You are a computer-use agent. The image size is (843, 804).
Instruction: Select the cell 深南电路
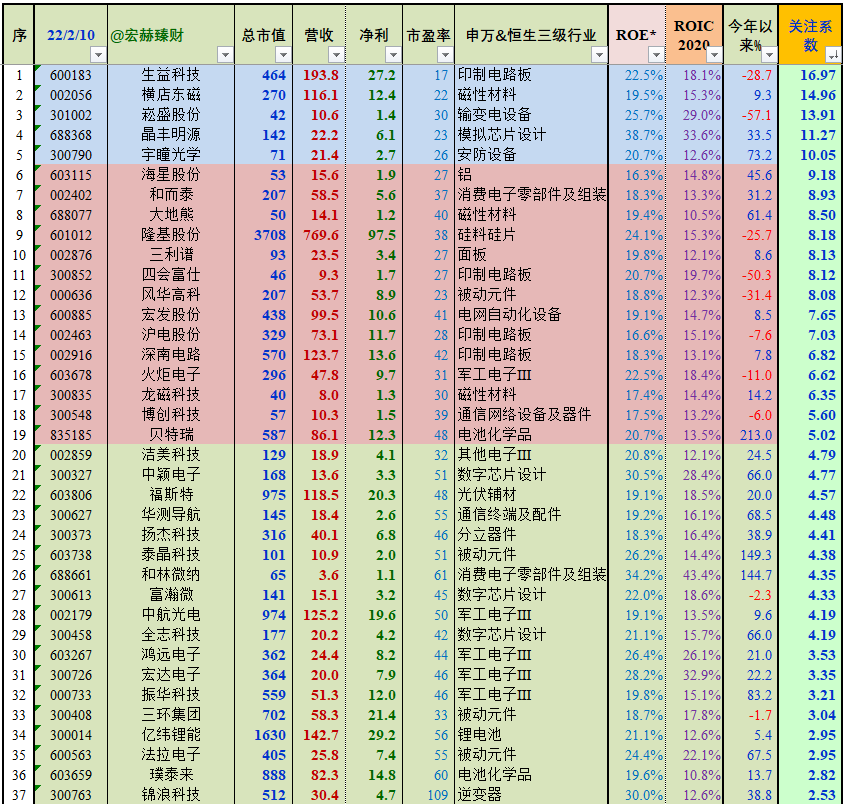click(171, 355)
